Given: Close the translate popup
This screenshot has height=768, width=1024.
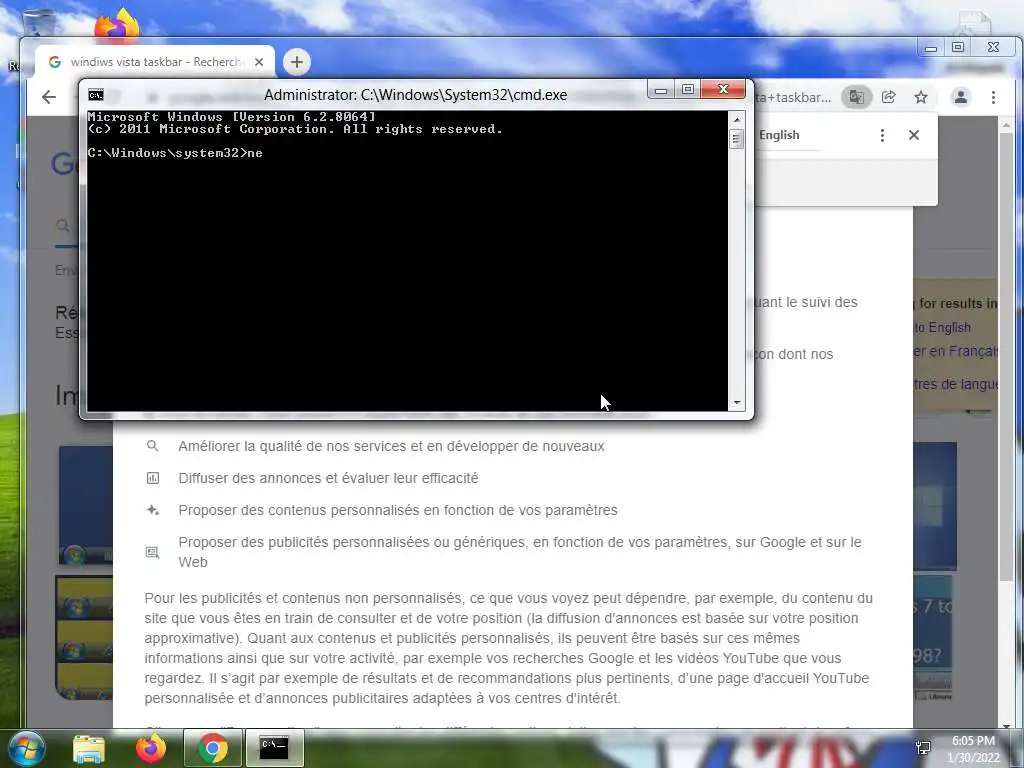Looking at the screenshot, I should [914, 135].
